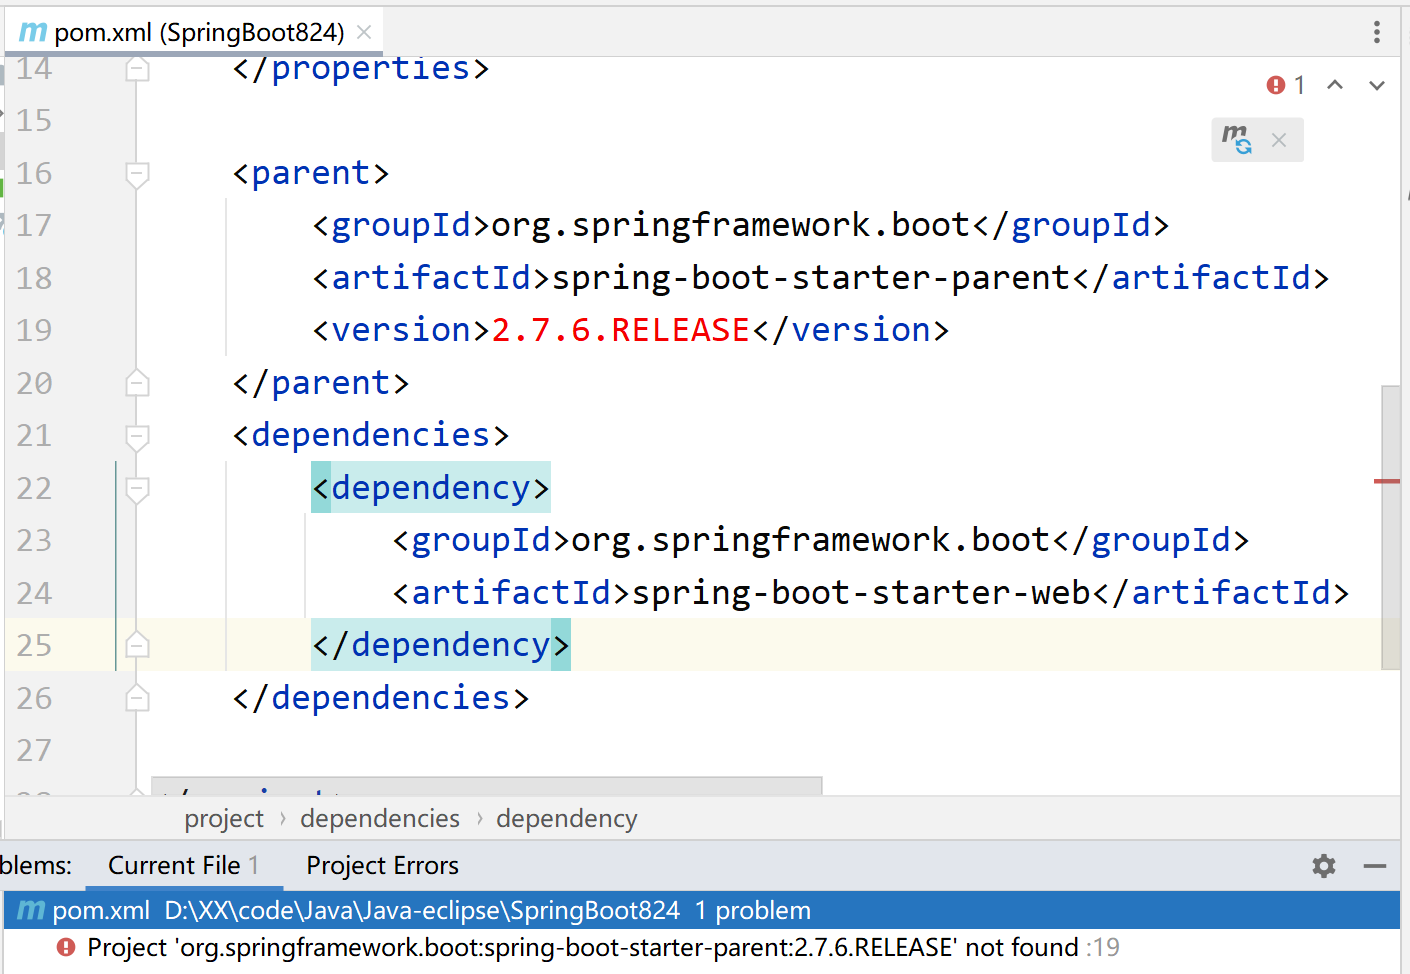
Task: Select the pom.xml (SpringBoot824) tab
Action: [x=194, y=32]
